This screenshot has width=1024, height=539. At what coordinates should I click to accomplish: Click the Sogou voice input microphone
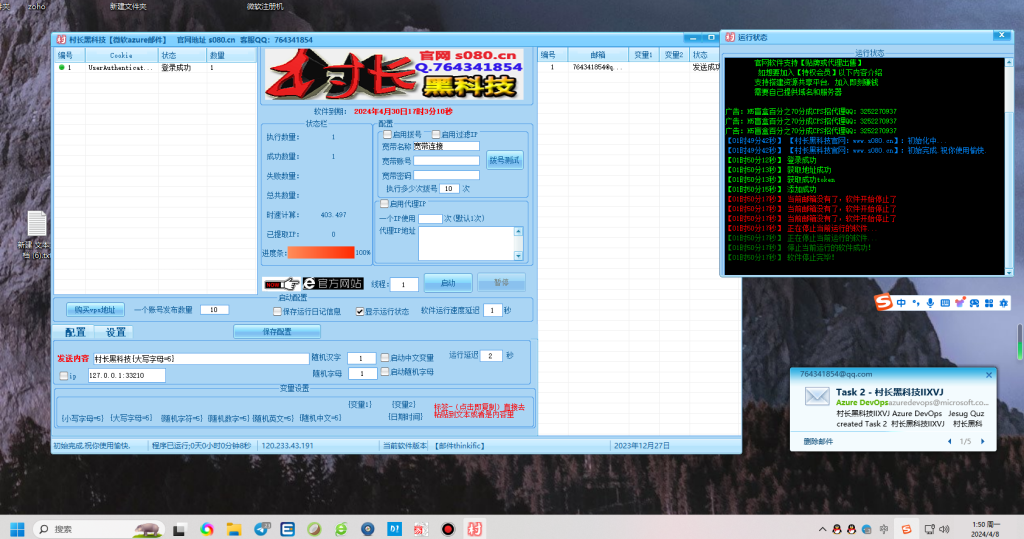(x=930, y=303)
